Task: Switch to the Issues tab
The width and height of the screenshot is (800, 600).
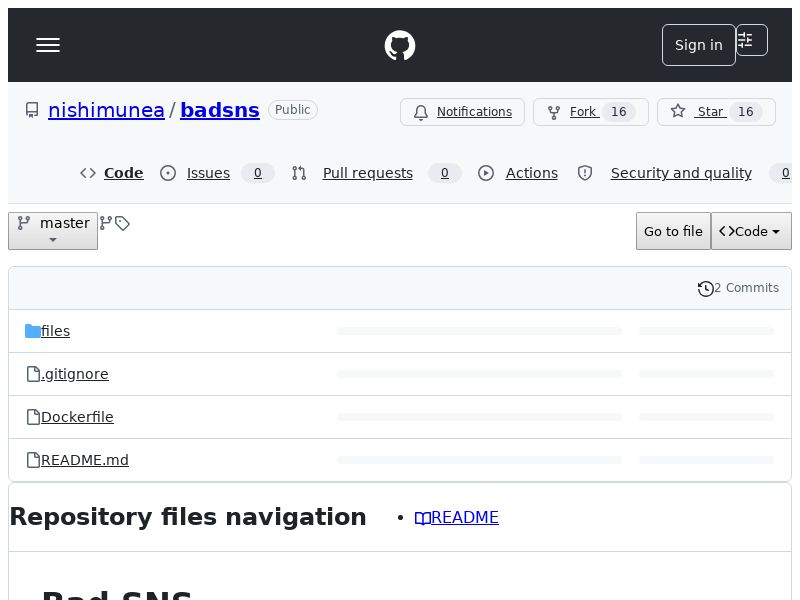Action: [208, 173]
